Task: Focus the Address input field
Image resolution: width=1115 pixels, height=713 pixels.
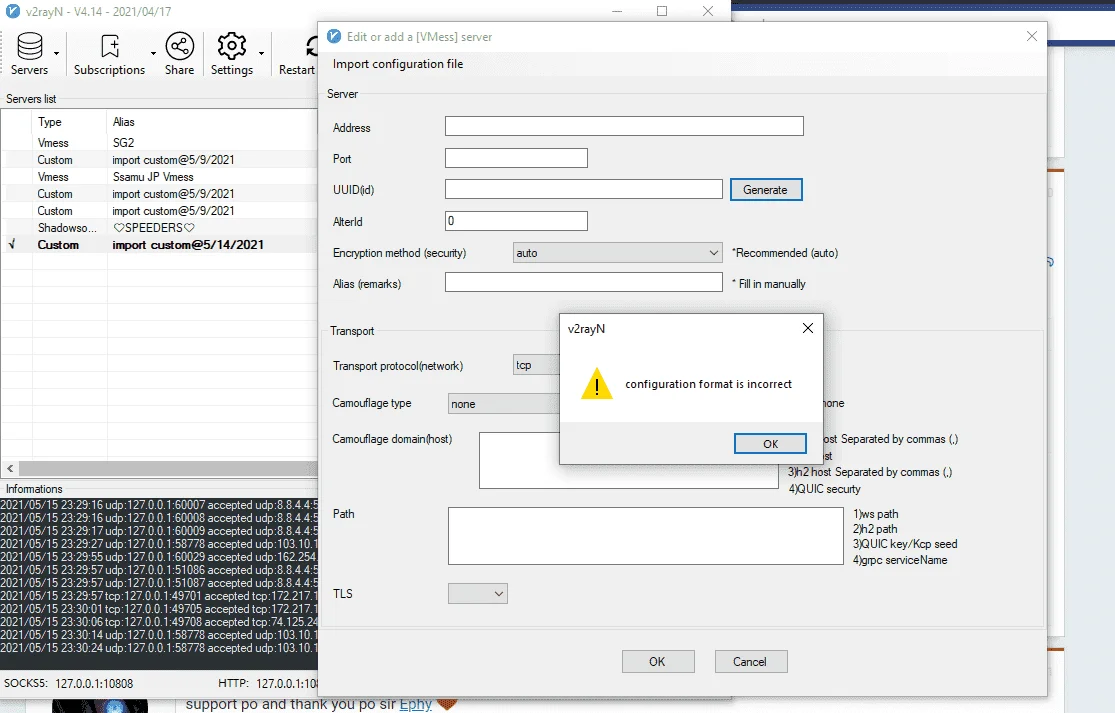Action: tap(624, 127)
